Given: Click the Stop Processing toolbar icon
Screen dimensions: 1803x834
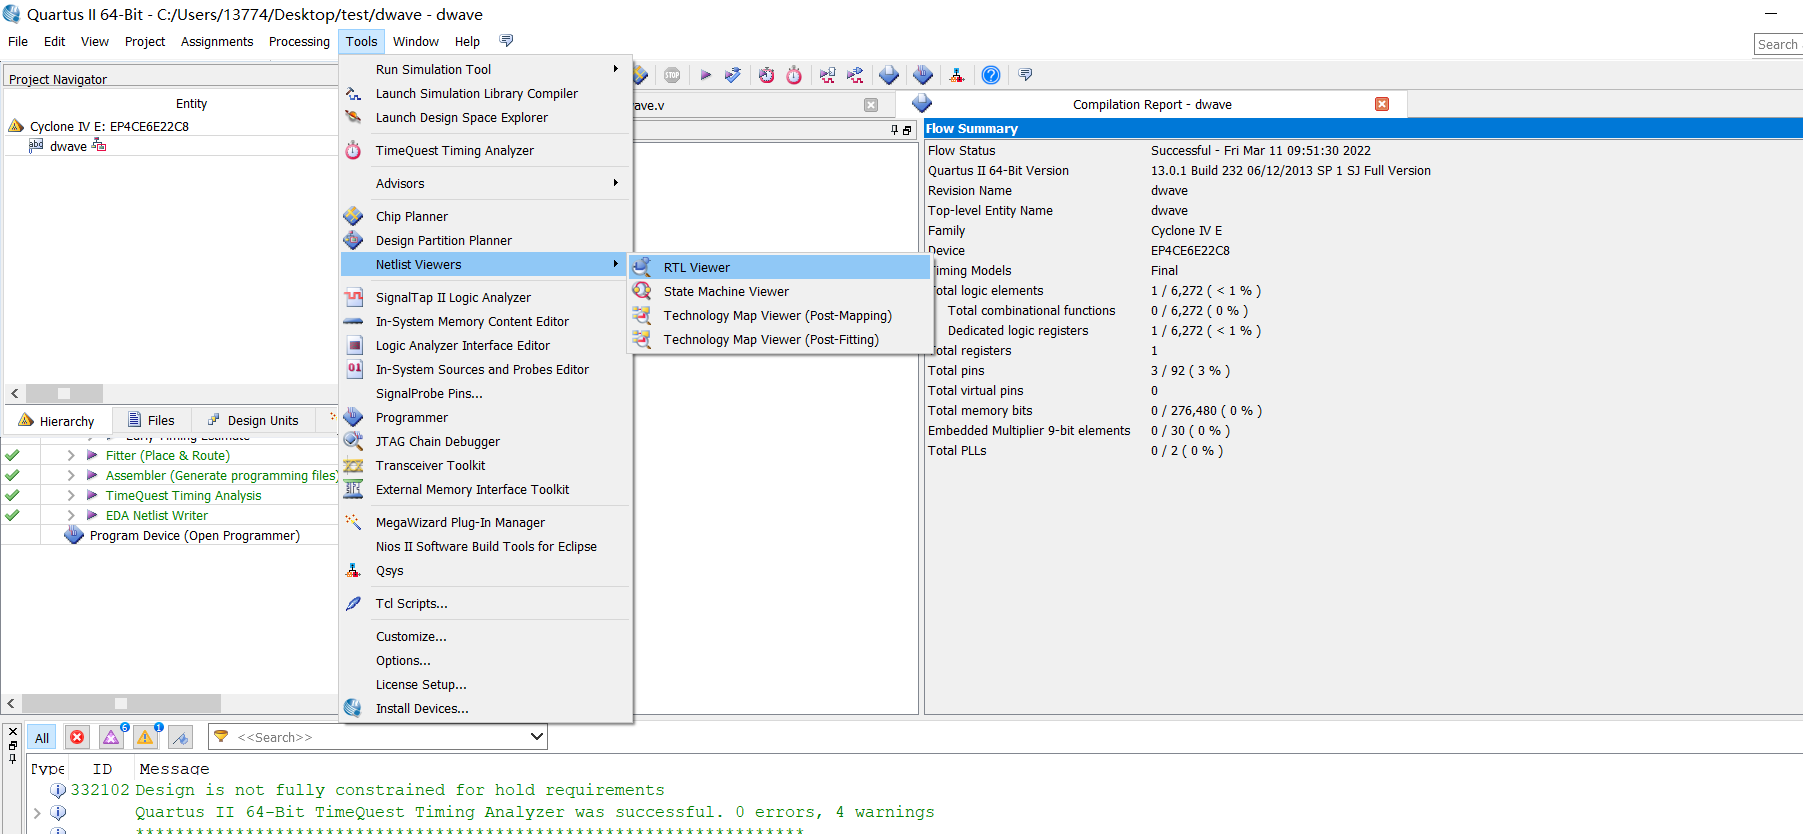Looking at the screenshot, I should coord(672,75).
